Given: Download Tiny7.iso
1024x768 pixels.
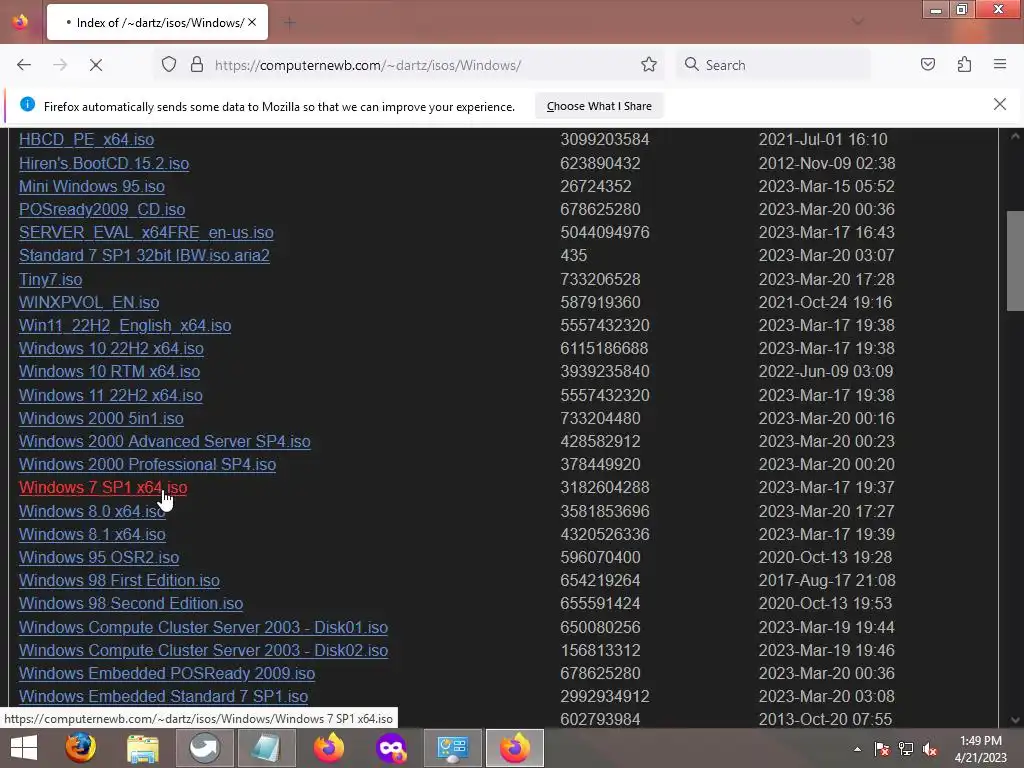Looking at the screenshot, I should point(50,280).
